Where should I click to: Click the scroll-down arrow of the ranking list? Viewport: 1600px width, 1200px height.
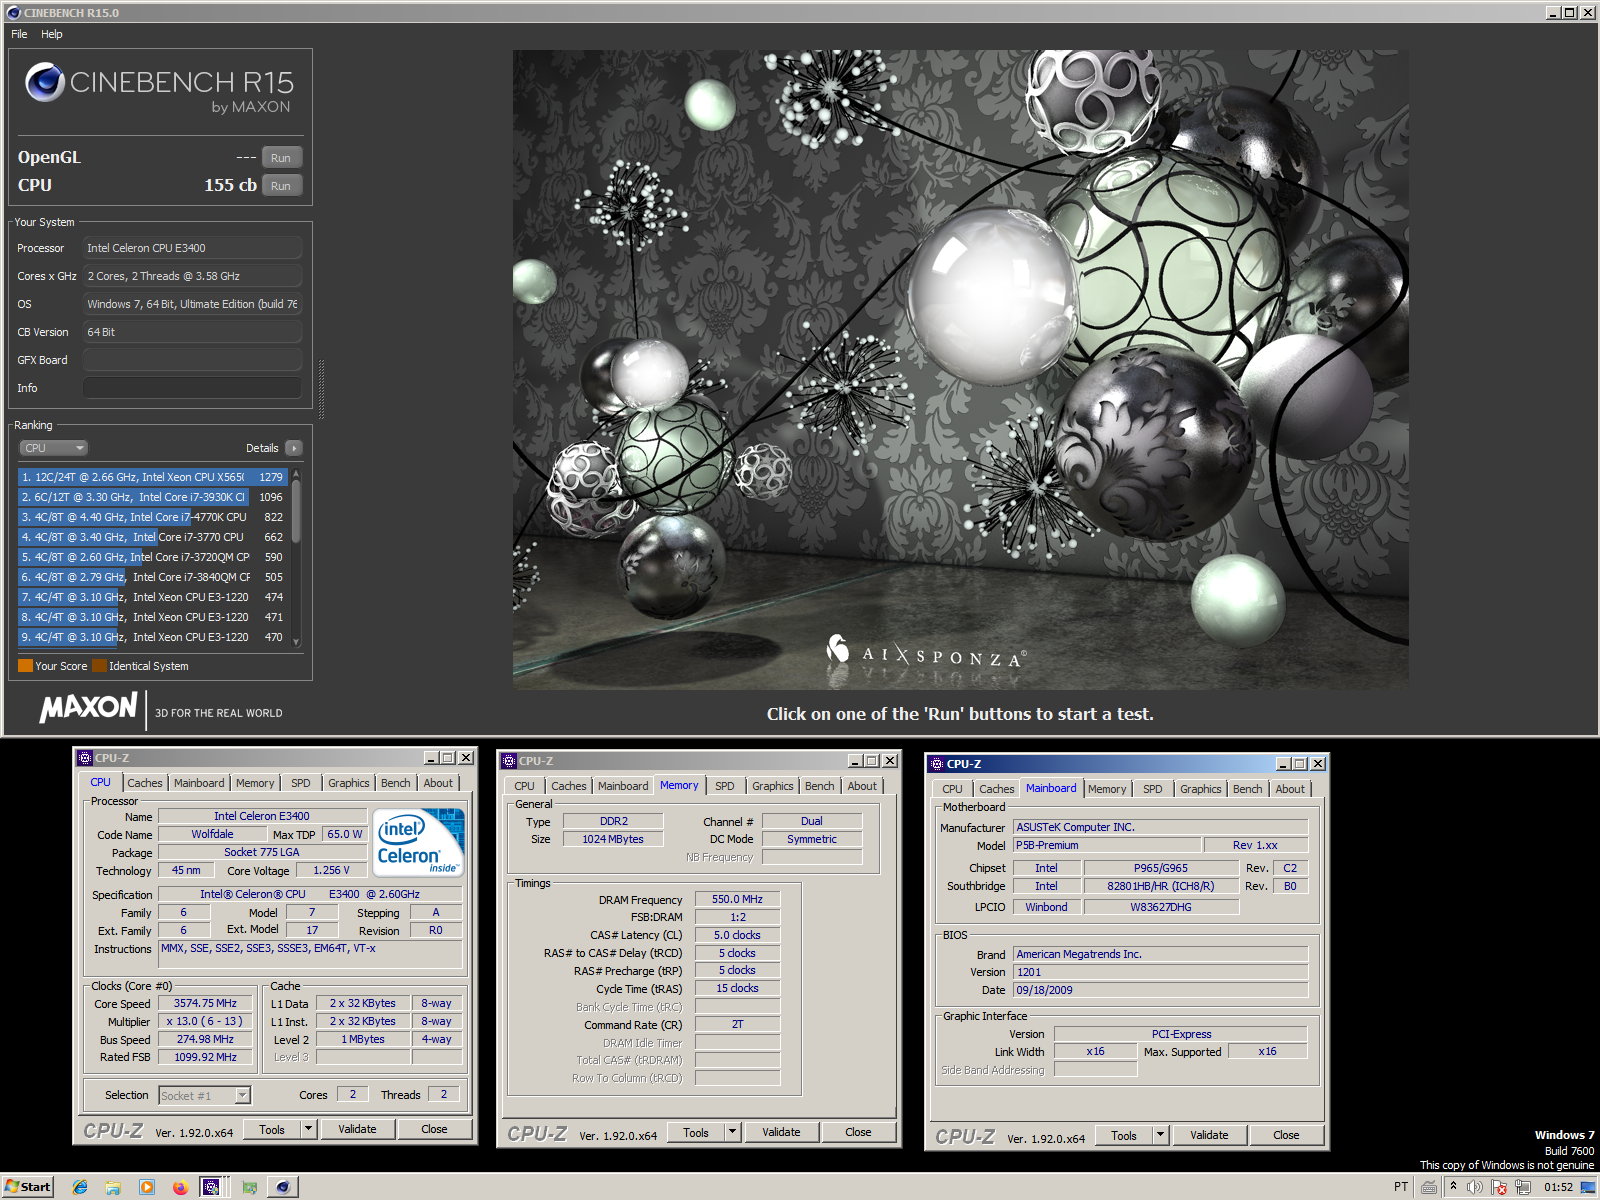296,642
